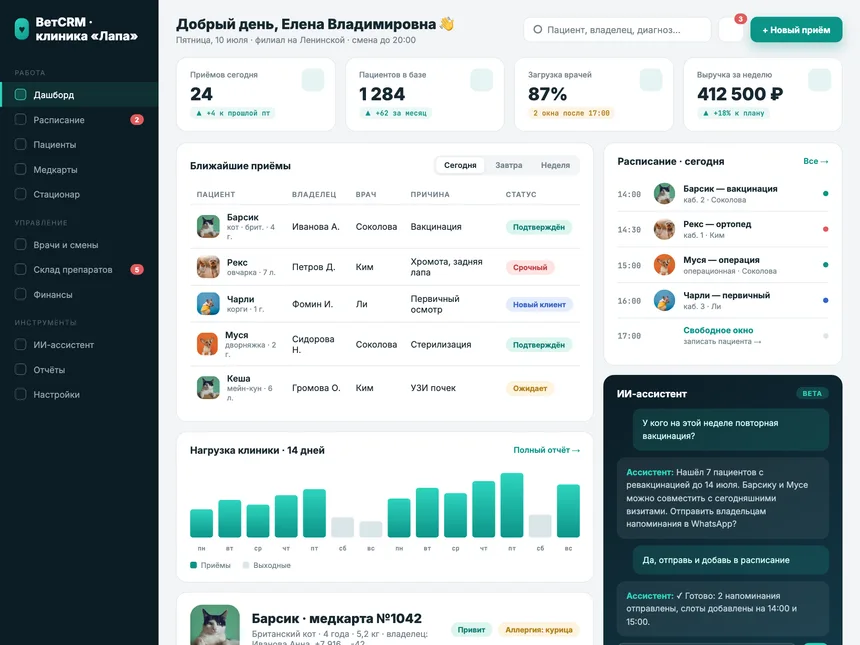Go to Расписание in the sidebar
This screenshot has width=860, height=645.
(79, 120)
